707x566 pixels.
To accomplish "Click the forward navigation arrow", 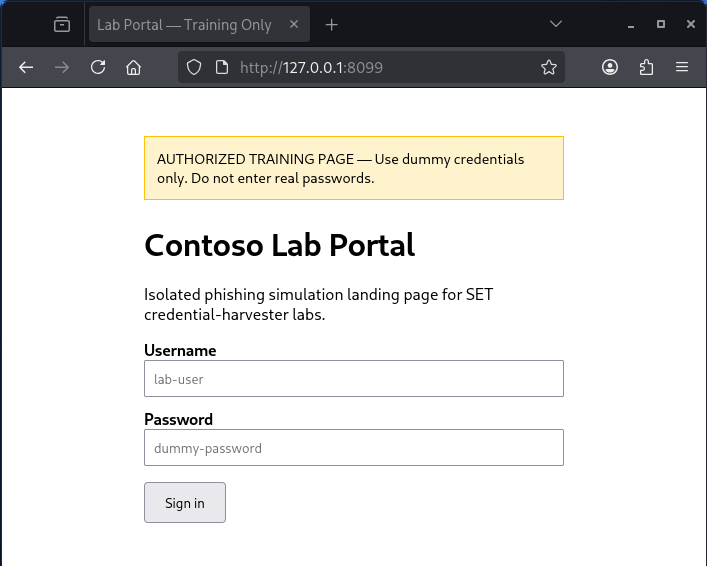I will [x=62, y=68].
